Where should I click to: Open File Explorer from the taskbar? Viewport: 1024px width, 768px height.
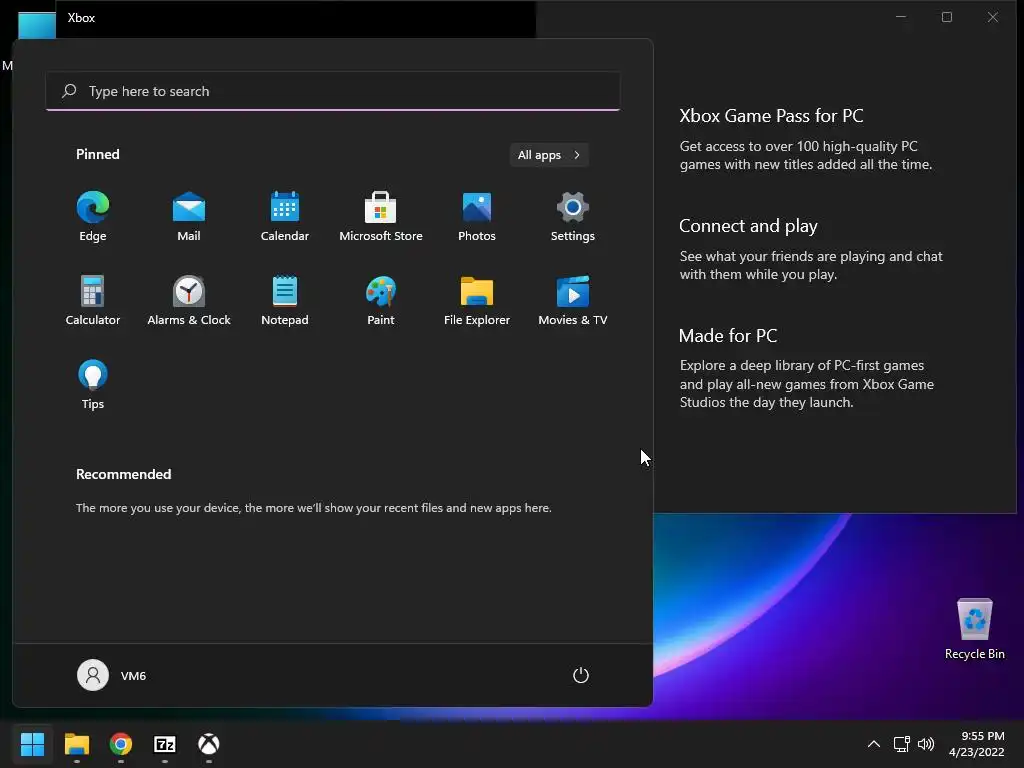click(76, 744)
